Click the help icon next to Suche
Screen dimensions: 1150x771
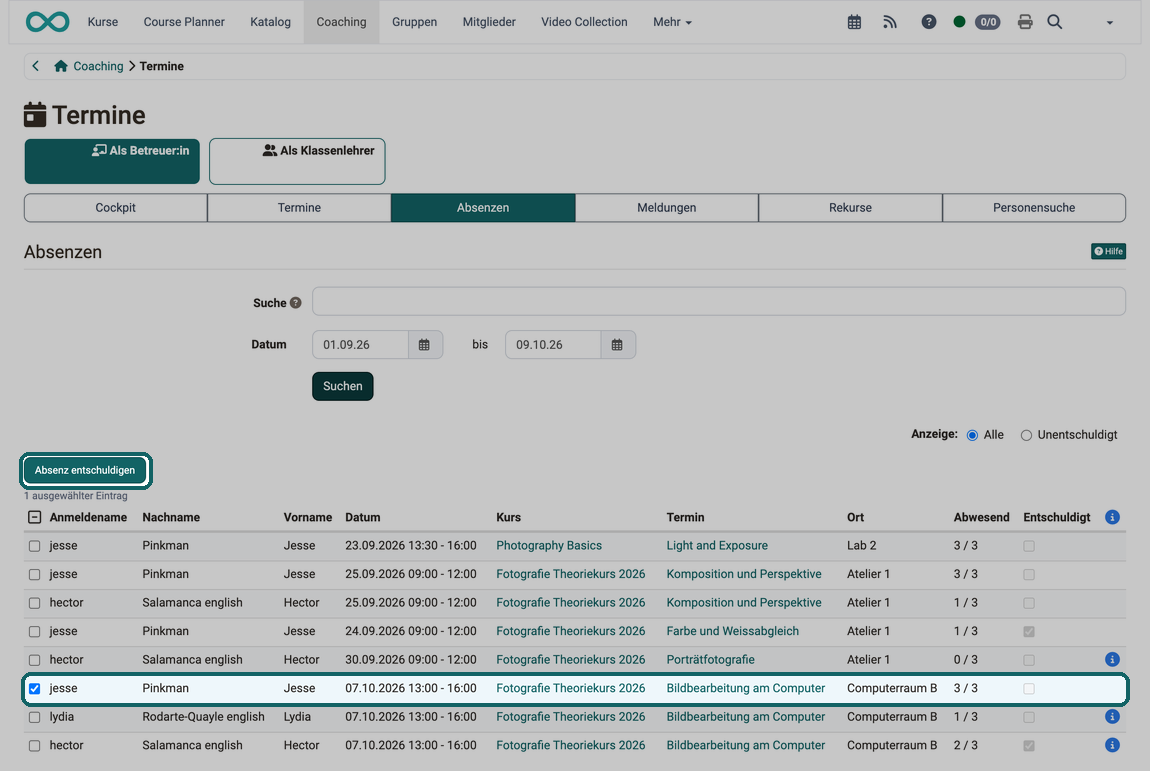pyautogui.click(x=296, y=303)
